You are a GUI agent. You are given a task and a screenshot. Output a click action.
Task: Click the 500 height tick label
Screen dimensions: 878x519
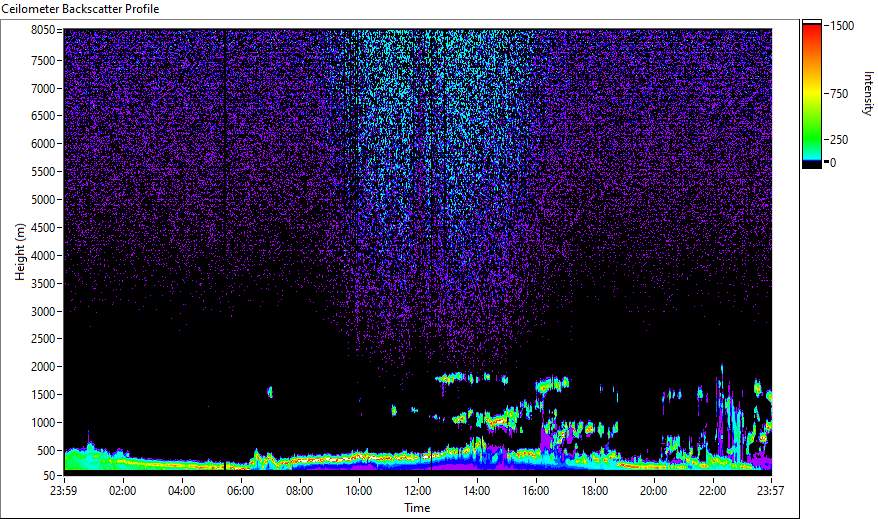tap(46, 451)
